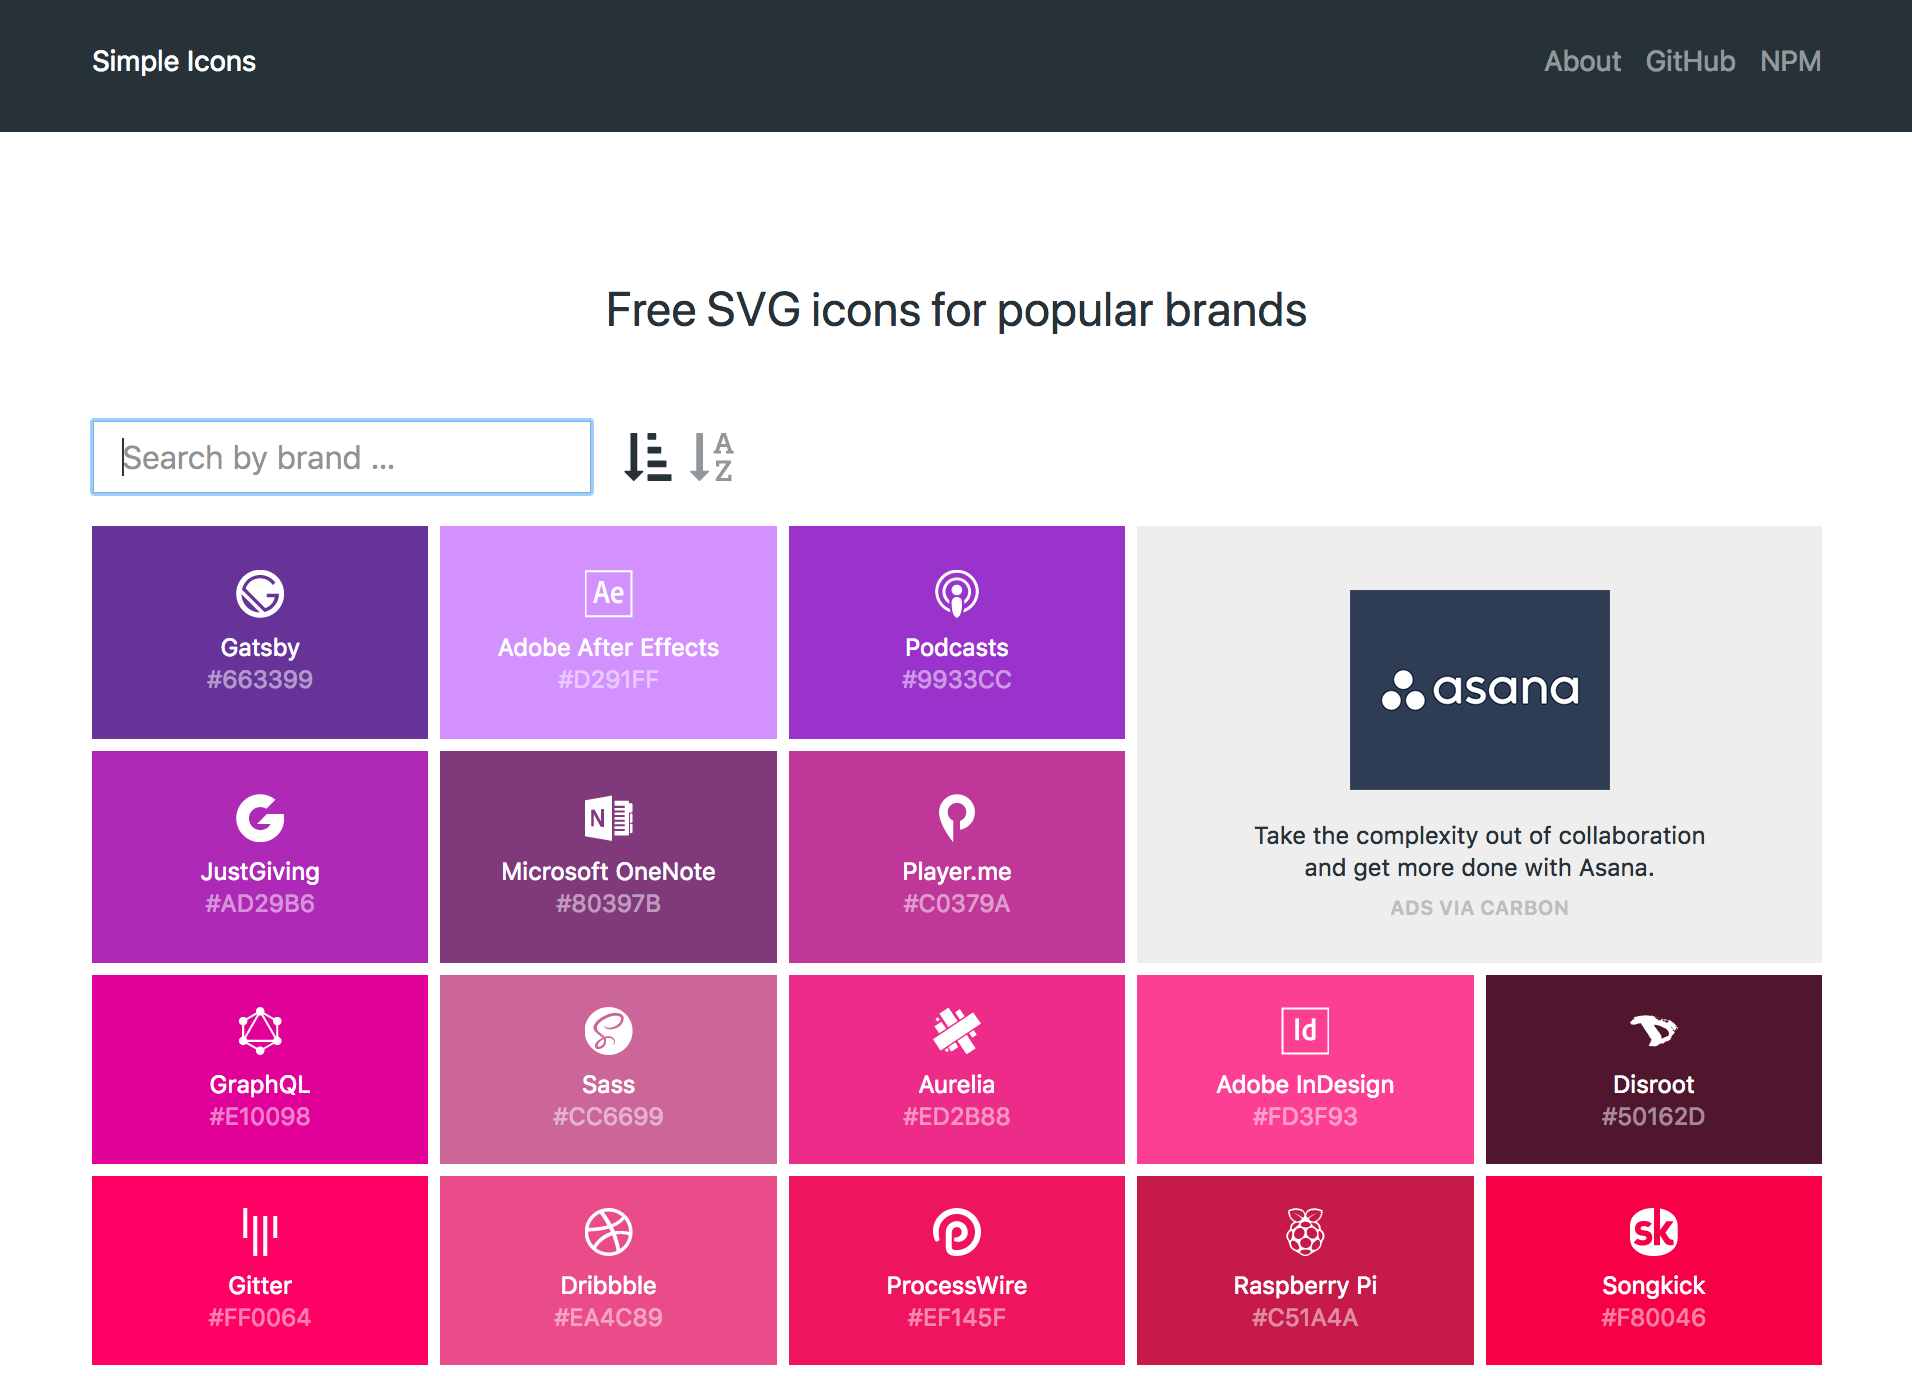Click the GraphQL icon
Image resolution: width=1912 pixels, height=1376 pixels.
pos(260,1031)
